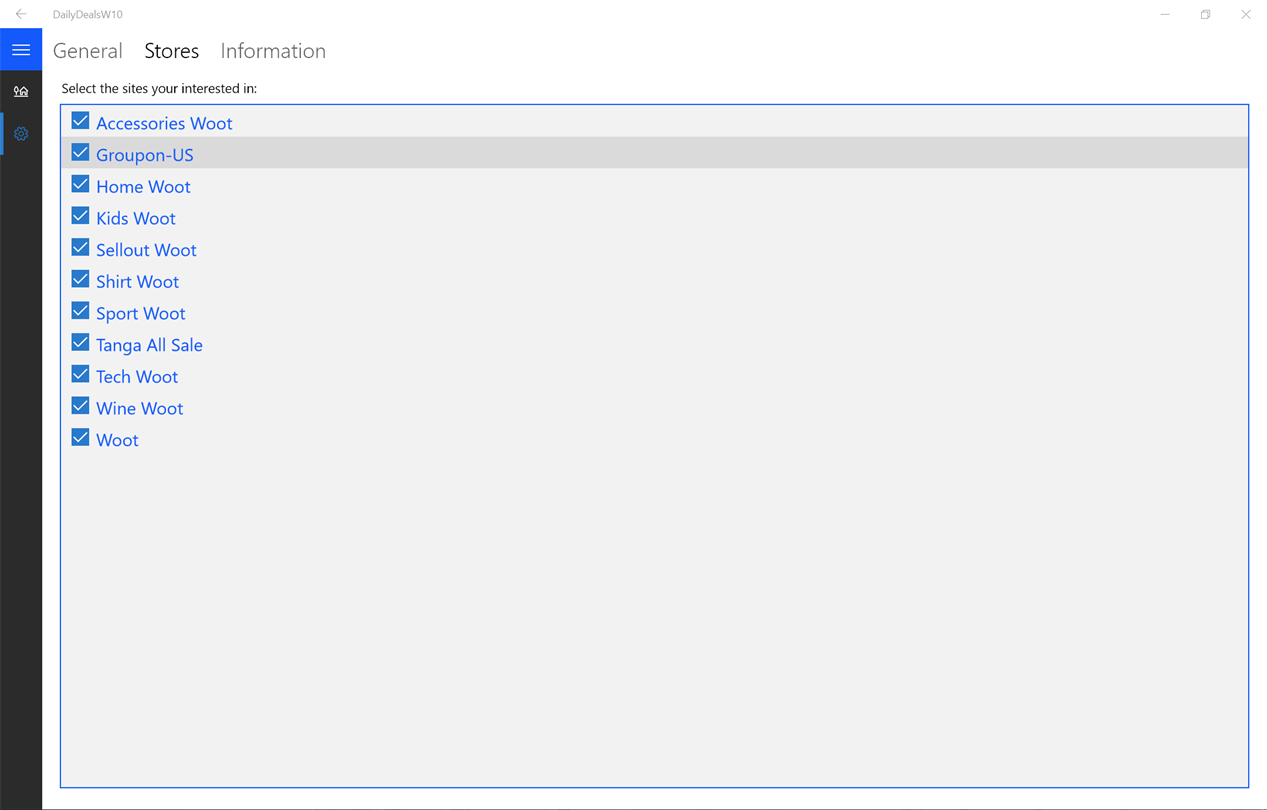Toggle the Home Woot checkbox

pyautogui.click(x=80, y=185)
